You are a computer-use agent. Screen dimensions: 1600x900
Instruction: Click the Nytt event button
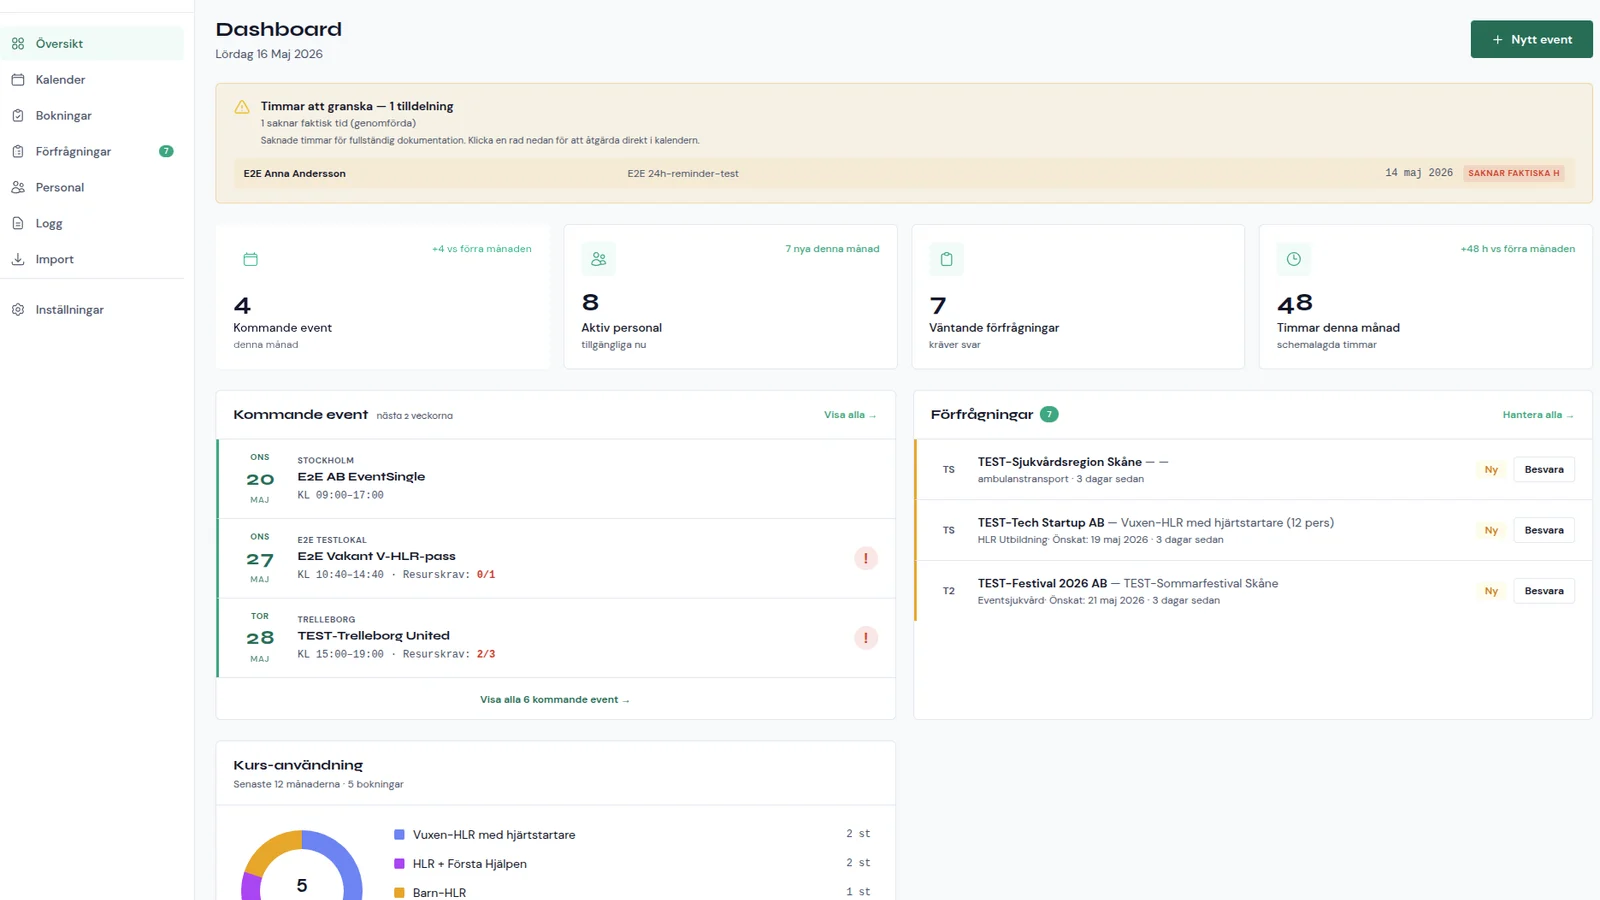click(1531, 40)
